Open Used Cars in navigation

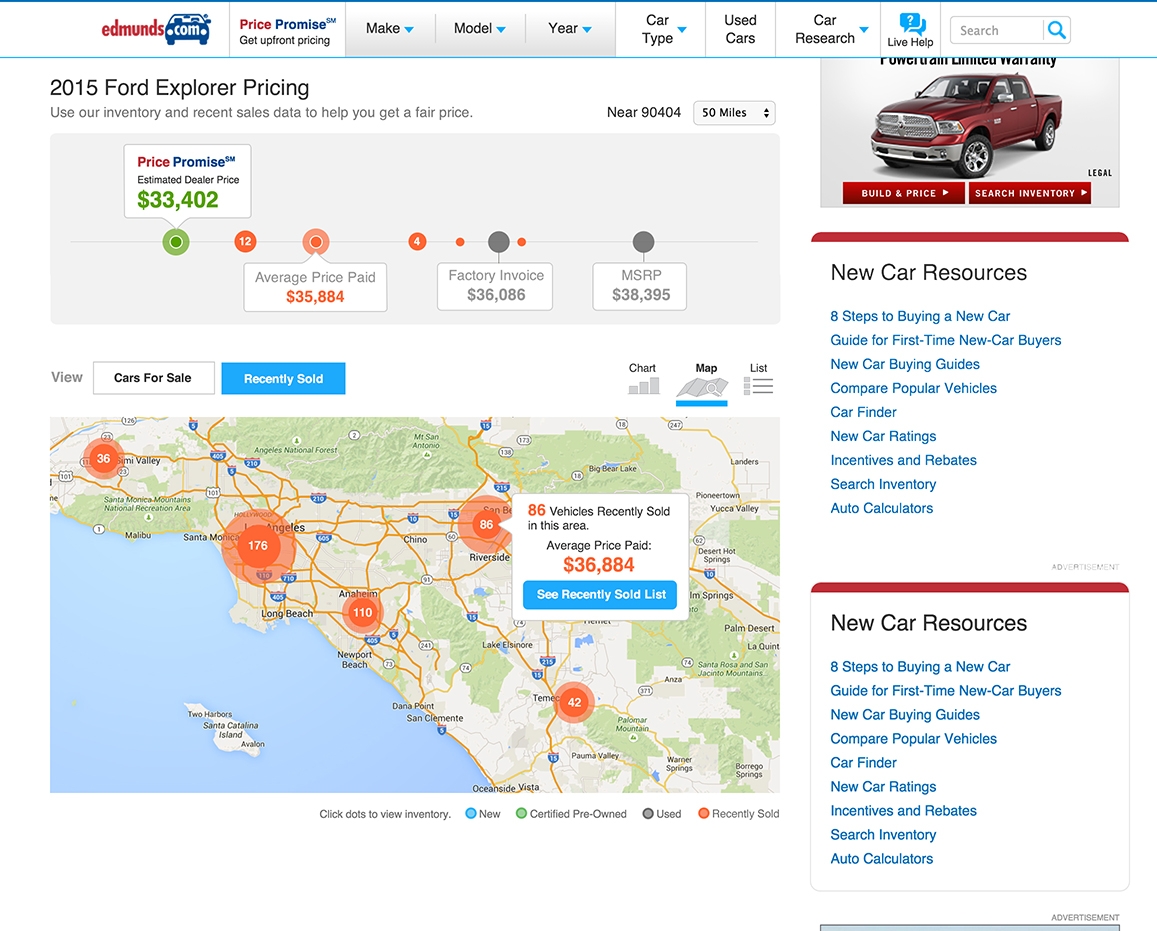tap(740, 30)
